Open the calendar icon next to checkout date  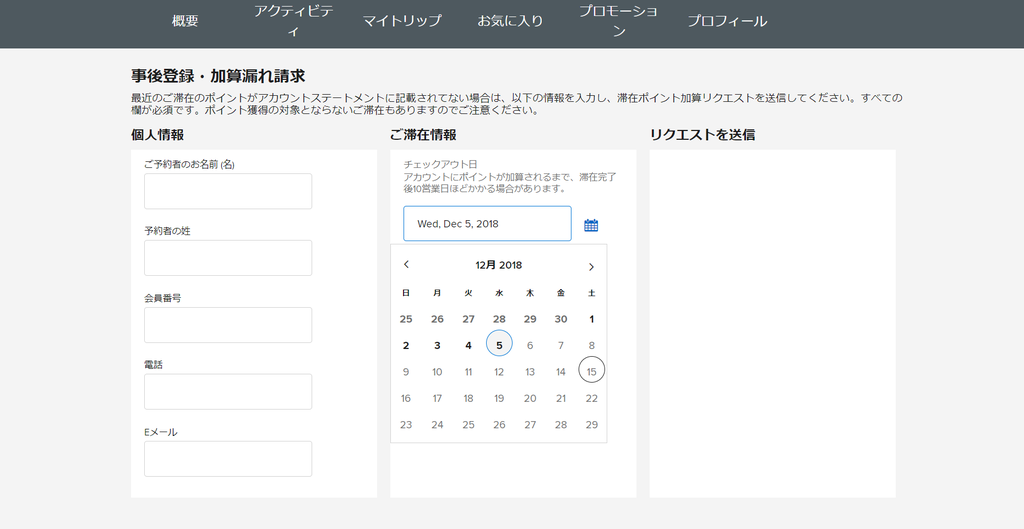(x=591, y=225)
